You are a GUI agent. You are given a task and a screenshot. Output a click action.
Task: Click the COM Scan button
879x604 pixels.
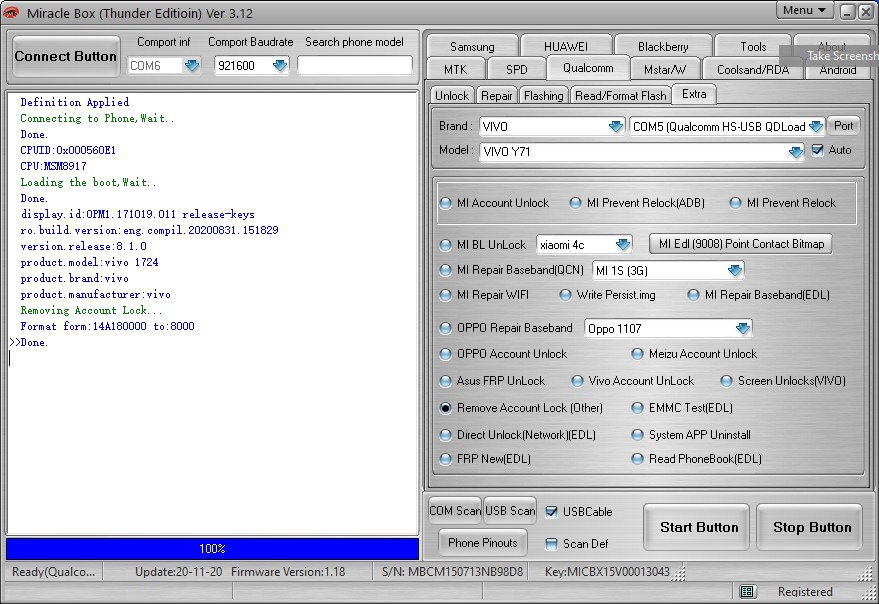(455, 511)
